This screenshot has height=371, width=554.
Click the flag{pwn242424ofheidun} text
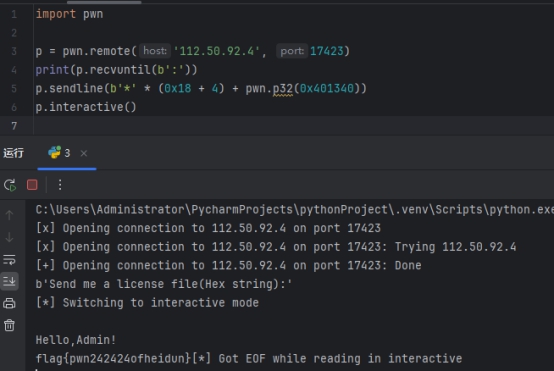[x=113, y=359]
